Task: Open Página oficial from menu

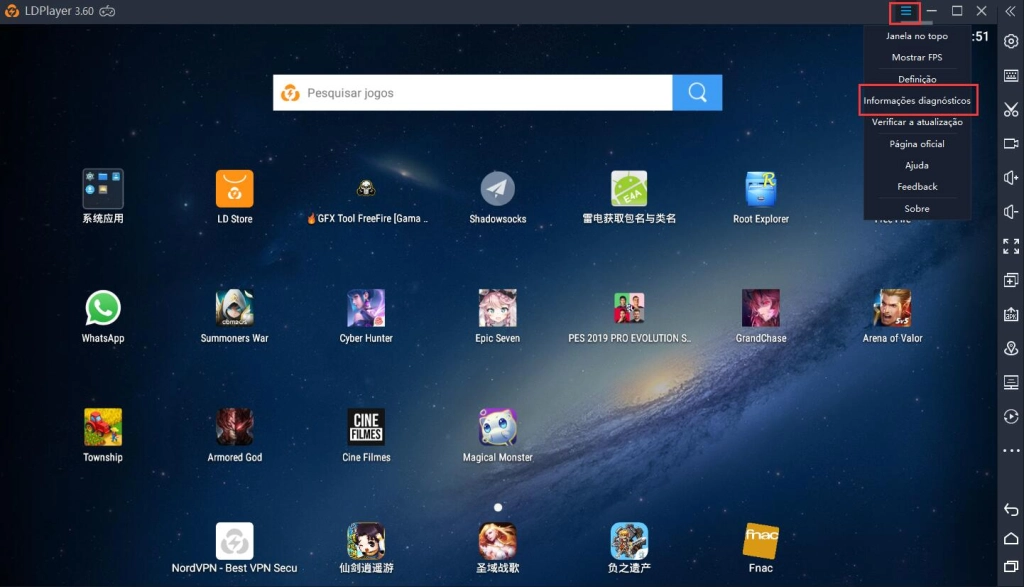Action: 916,144
